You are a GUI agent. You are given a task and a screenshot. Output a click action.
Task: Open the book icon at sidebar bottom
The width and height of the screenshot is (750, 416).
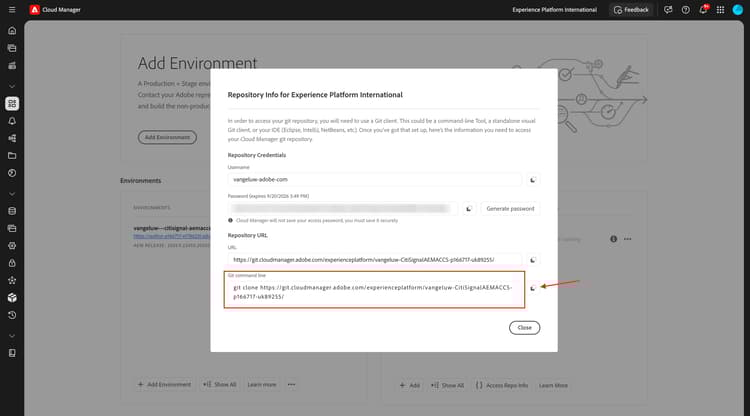pos(12,353)
